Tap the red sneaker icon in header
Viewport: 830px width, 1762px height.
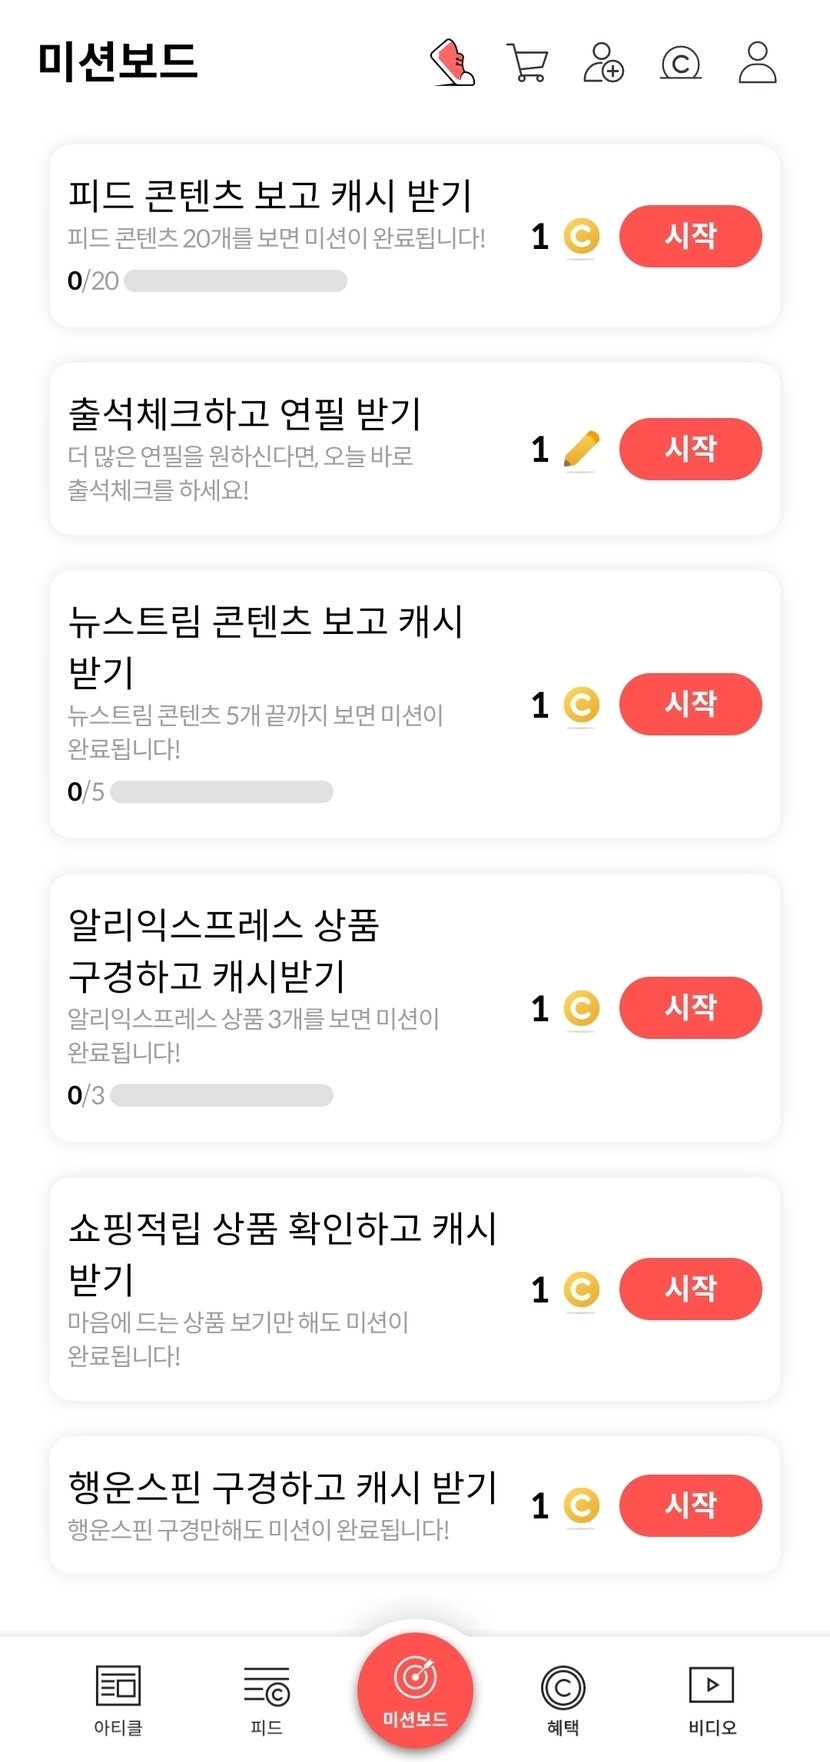pyautogui.click(x=452, y=63)
